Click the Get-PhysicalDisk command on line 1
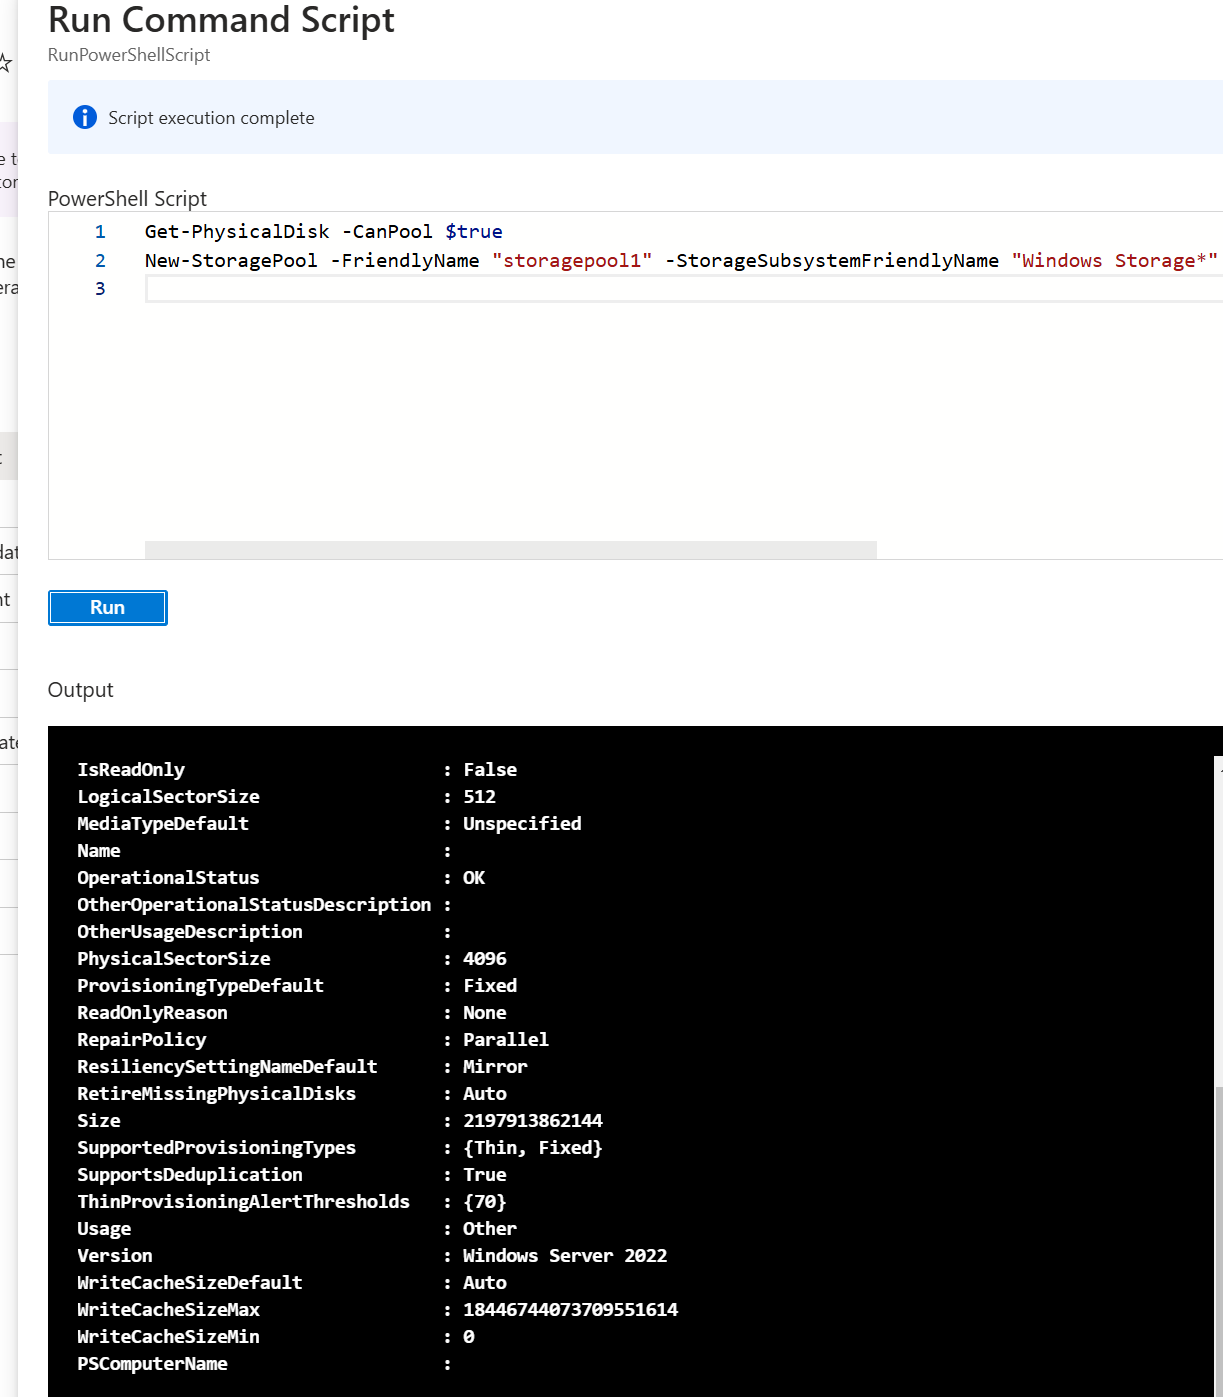Screen dimensions: 1223x1397 [x=237, y=232]
